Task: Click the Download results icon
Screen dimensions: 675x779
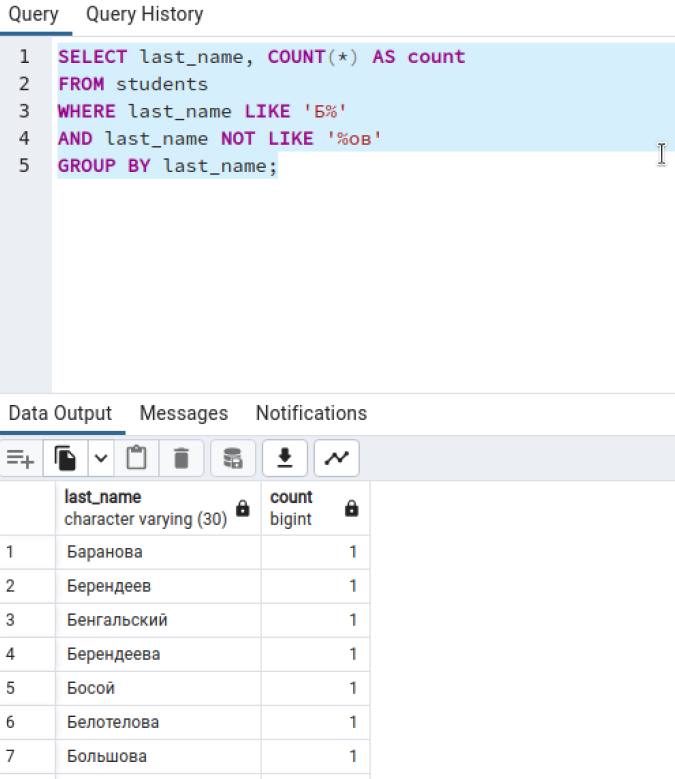Action: [x=285, y=458]
